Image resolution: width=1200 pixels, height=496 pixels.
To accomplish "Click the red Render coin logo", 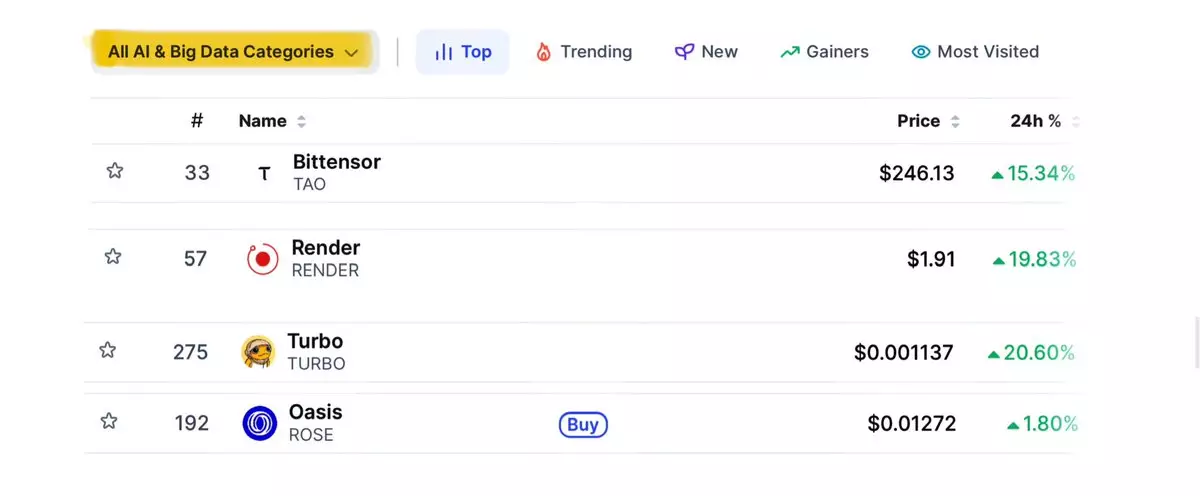I will 263,259.
